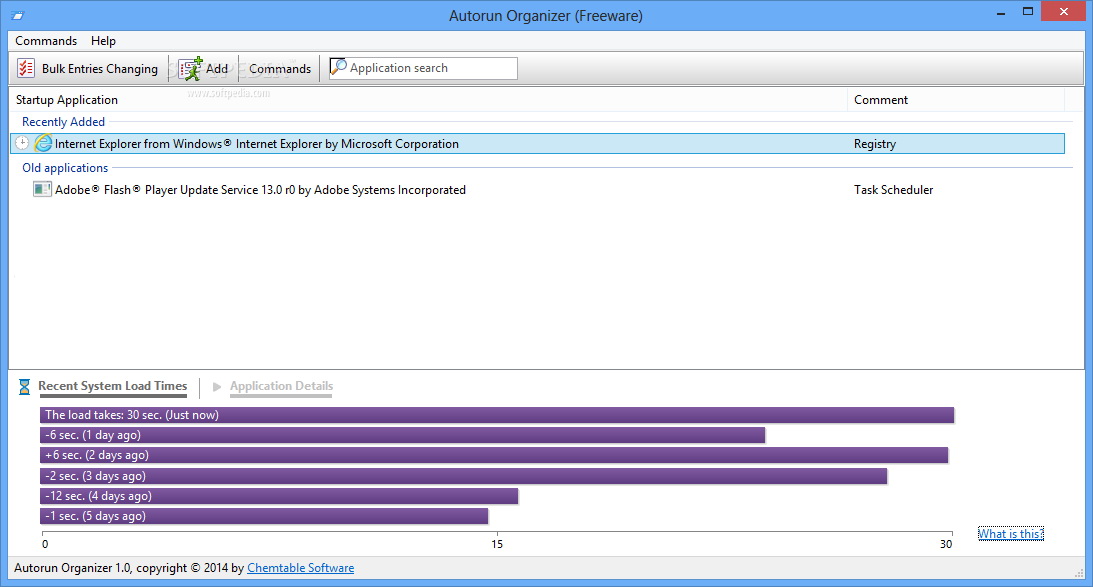Click the magnifying glass search icon
Viewport: 1093px width, 587px height.
(x=339, y=67)
